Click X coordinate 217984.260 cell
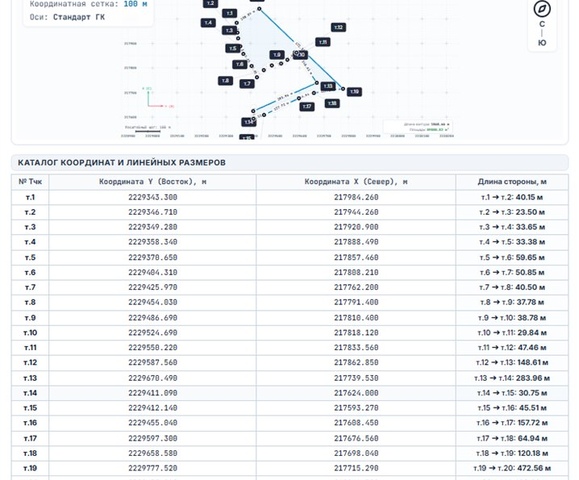 [356, 197]
